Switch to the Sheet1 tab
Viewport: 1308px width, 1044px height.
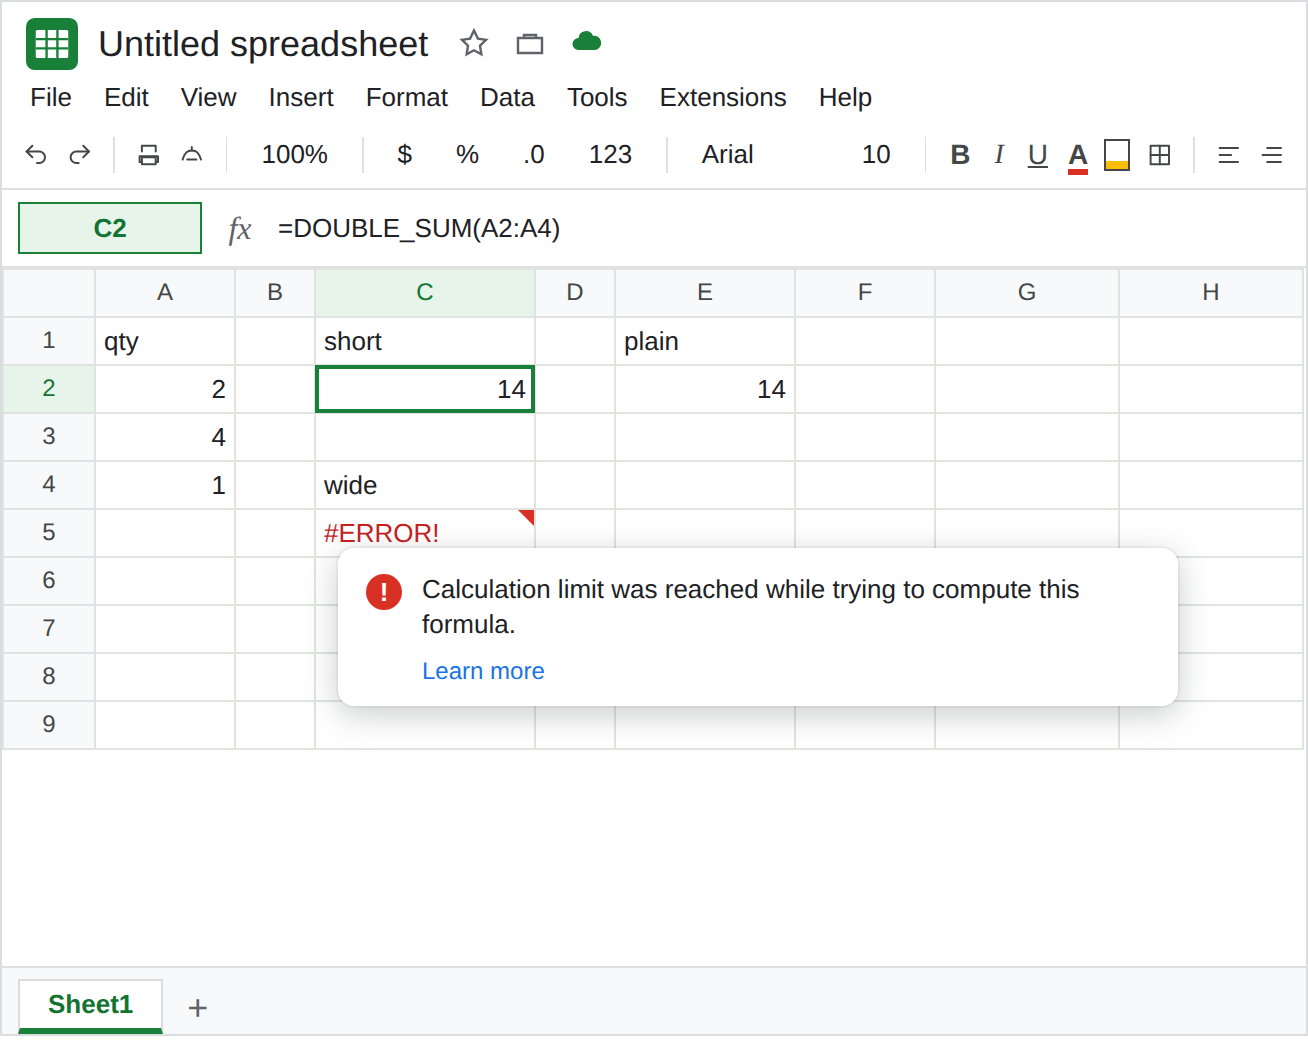tap(90, 1005)
